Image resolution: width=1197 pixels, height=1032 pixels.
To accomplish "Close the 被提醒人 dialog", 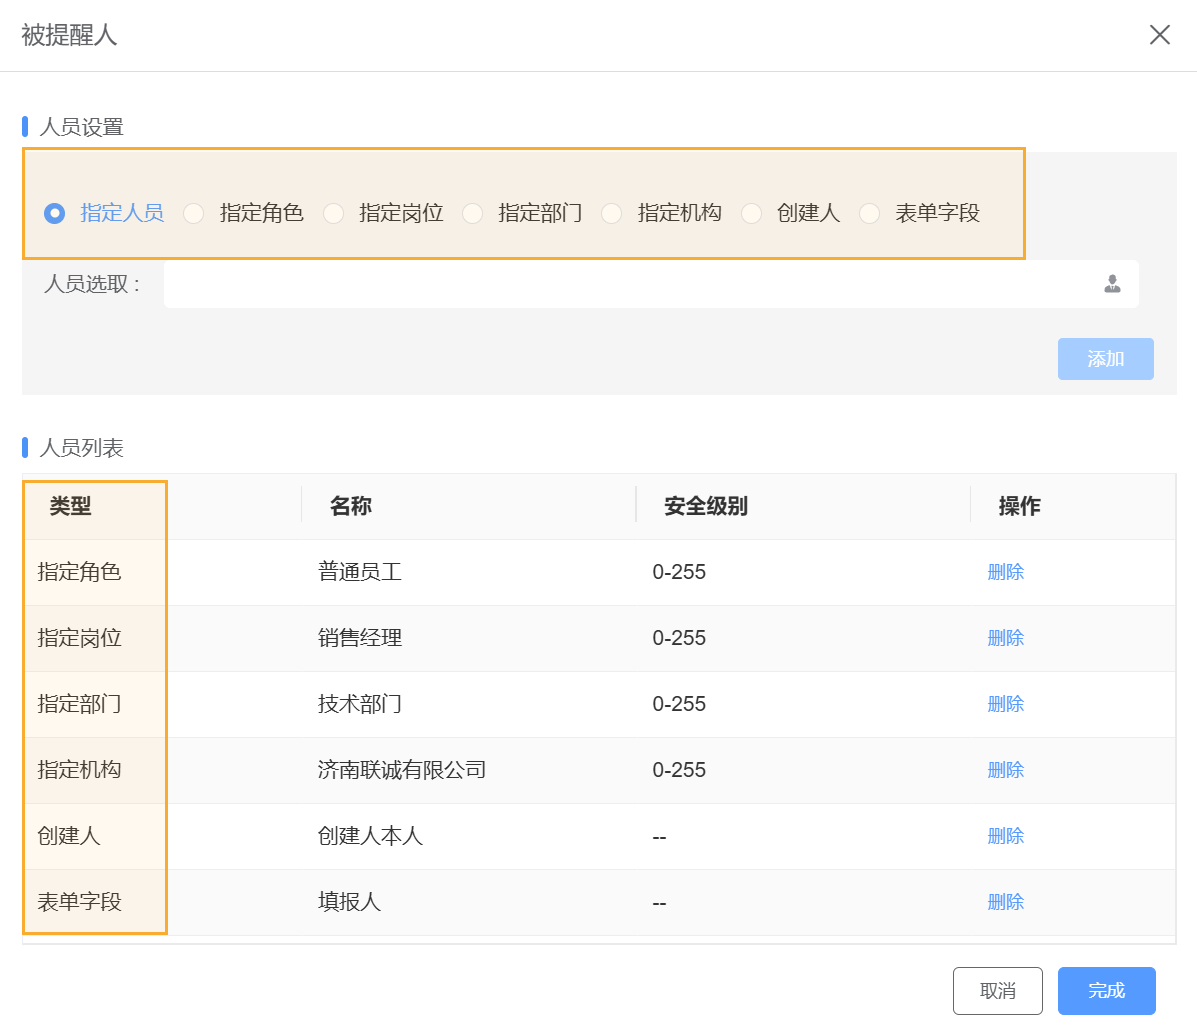I will [1159, 35].
